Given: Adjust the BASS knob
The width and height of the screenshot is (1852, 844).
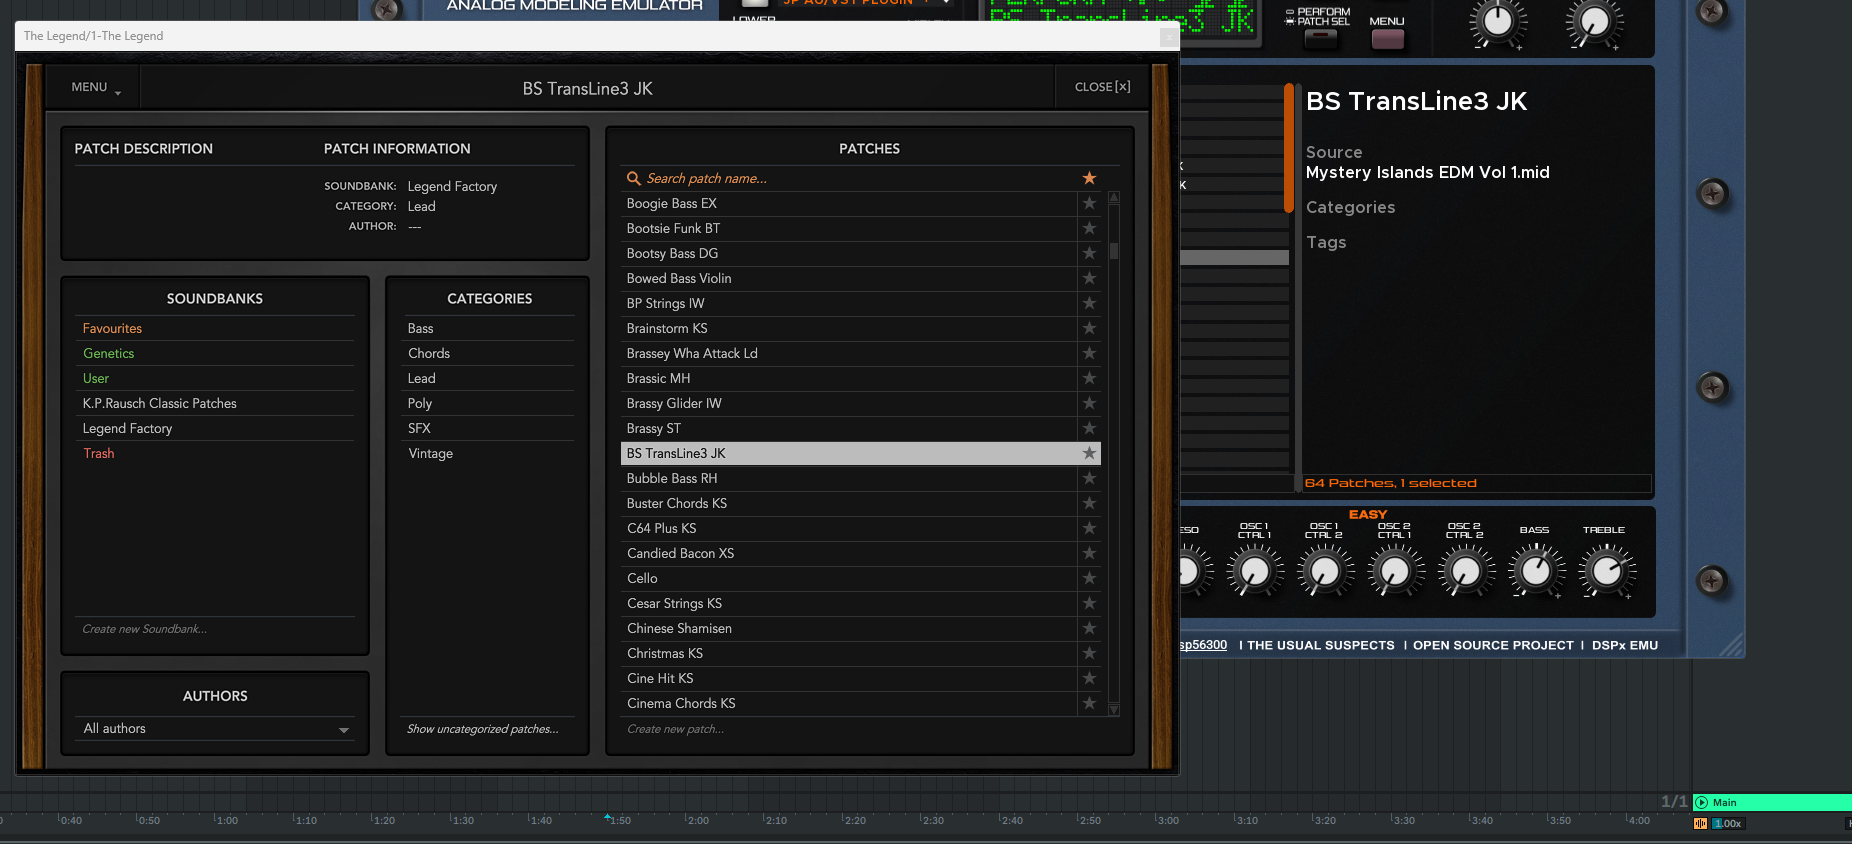Looking at the screenshot, I should tap(1535, 571).
